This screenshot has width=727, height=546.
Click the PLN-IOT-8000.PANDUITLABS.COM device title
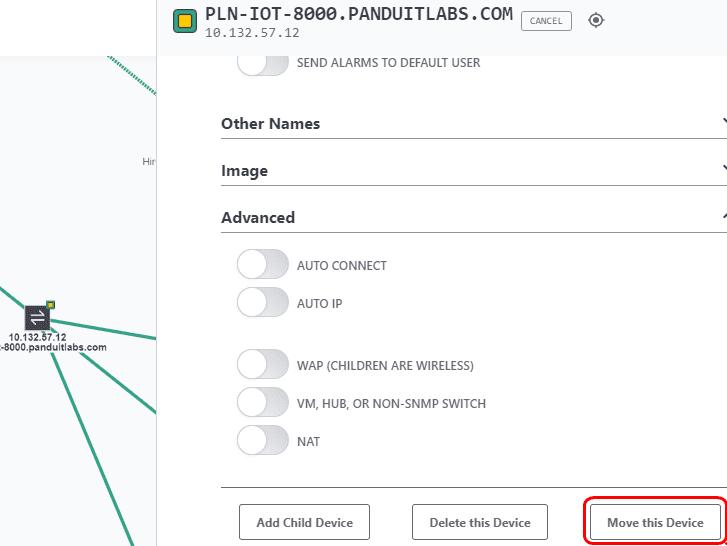coord(359,14)
